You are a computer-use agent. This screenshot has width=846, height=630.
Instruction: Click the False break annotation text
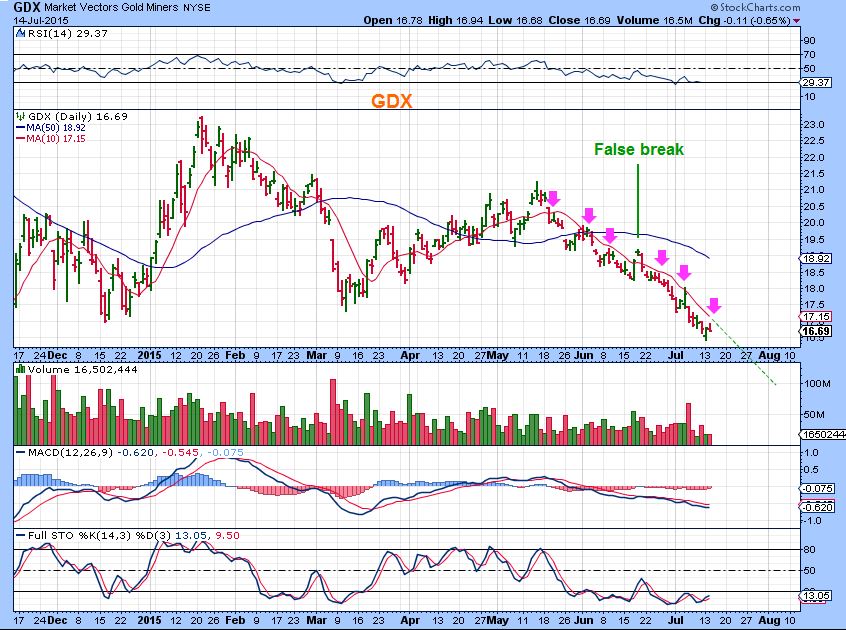[x=637, y=150]
